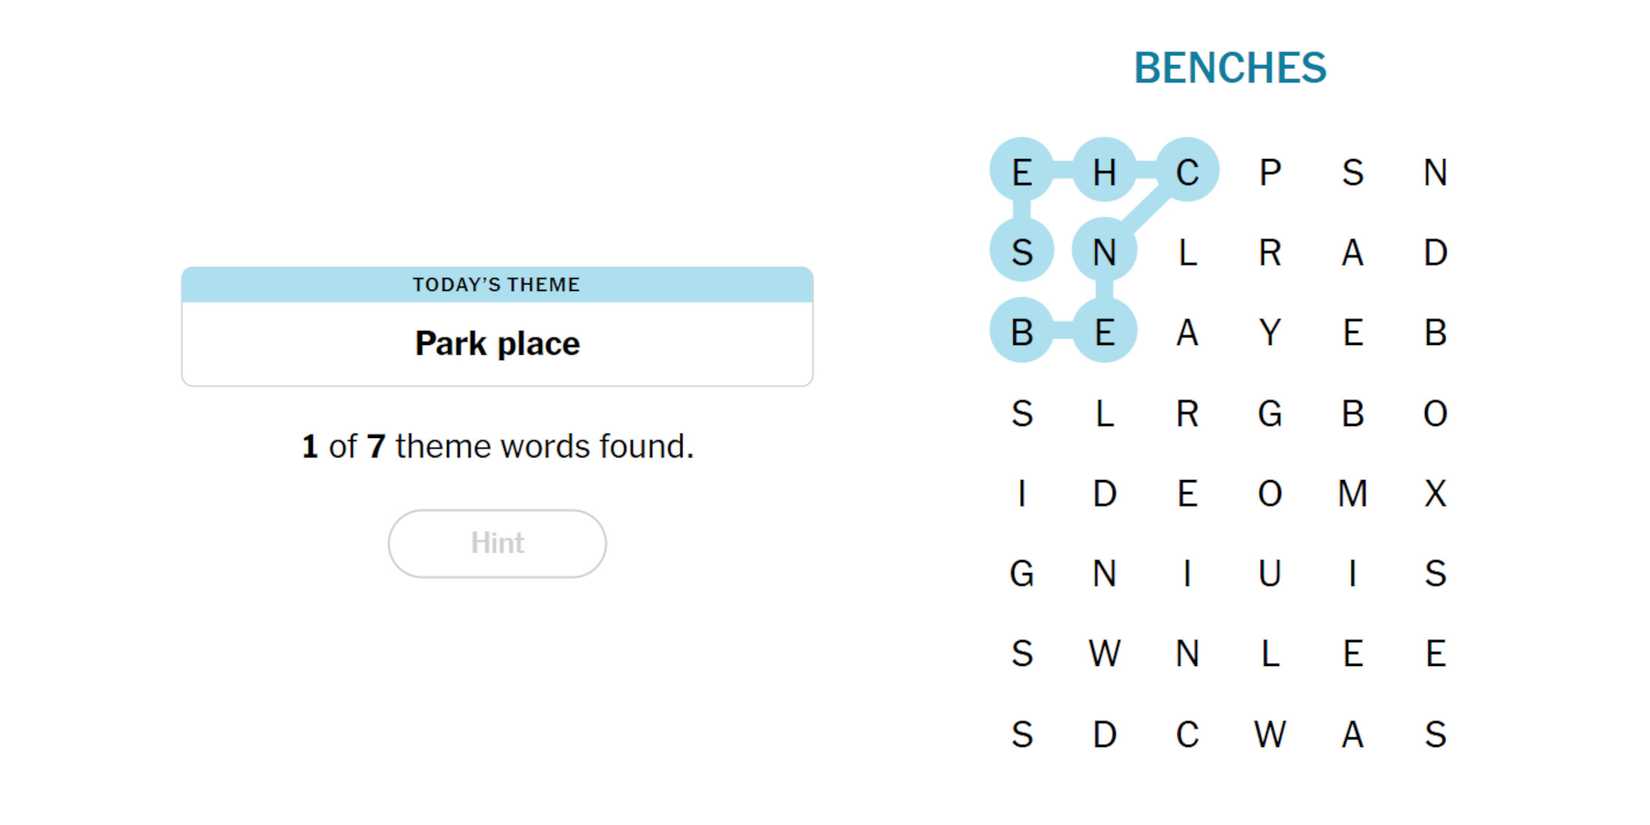
Task: Tap the letter Y in the grid
Action: pos(1270,332)
